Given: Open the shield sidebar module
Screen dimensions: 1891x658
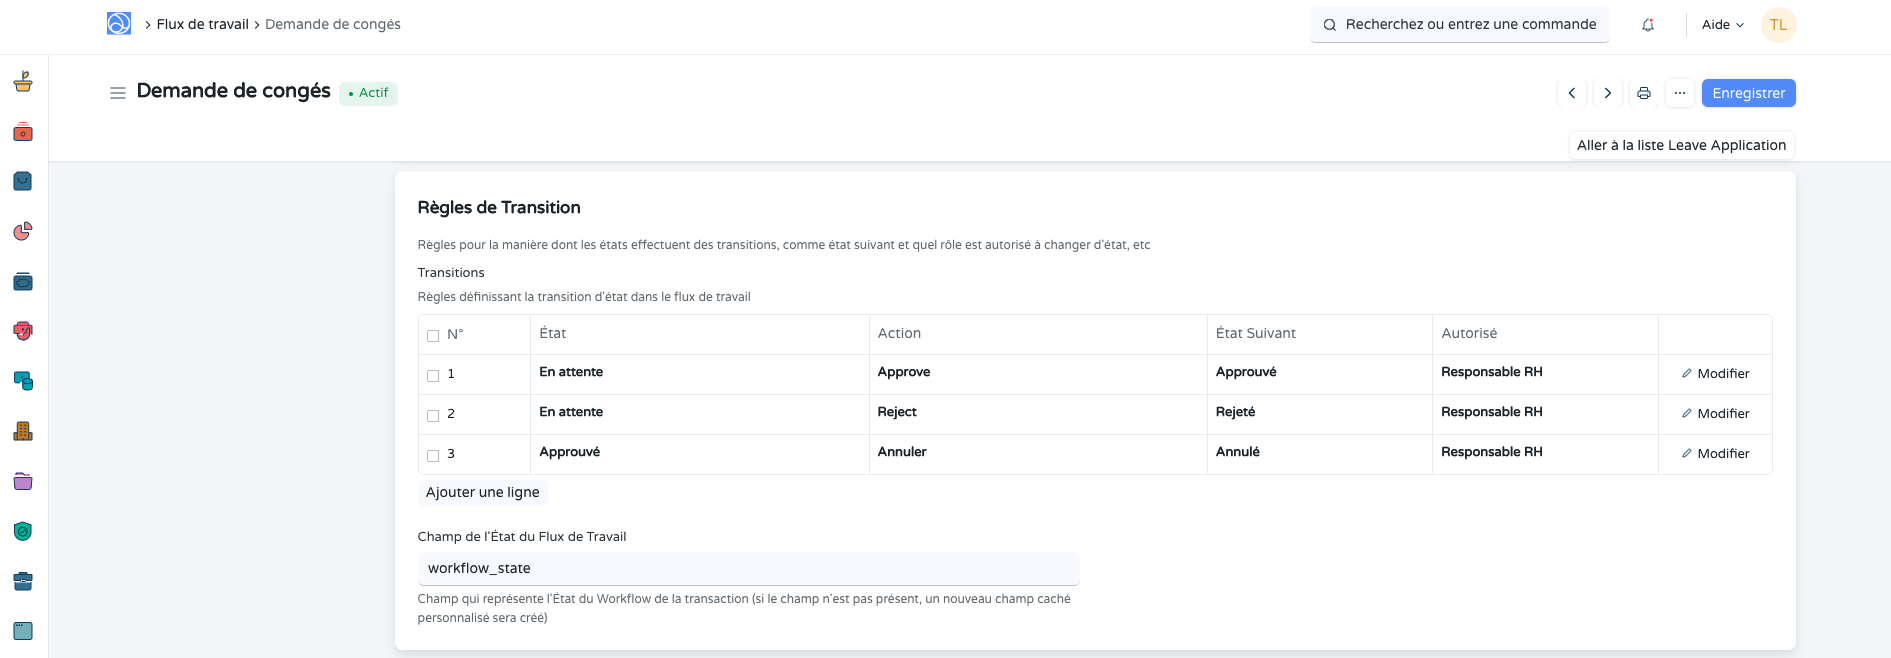Looking at the screenshot, I should pyautogui.click(x=23, y=531).
